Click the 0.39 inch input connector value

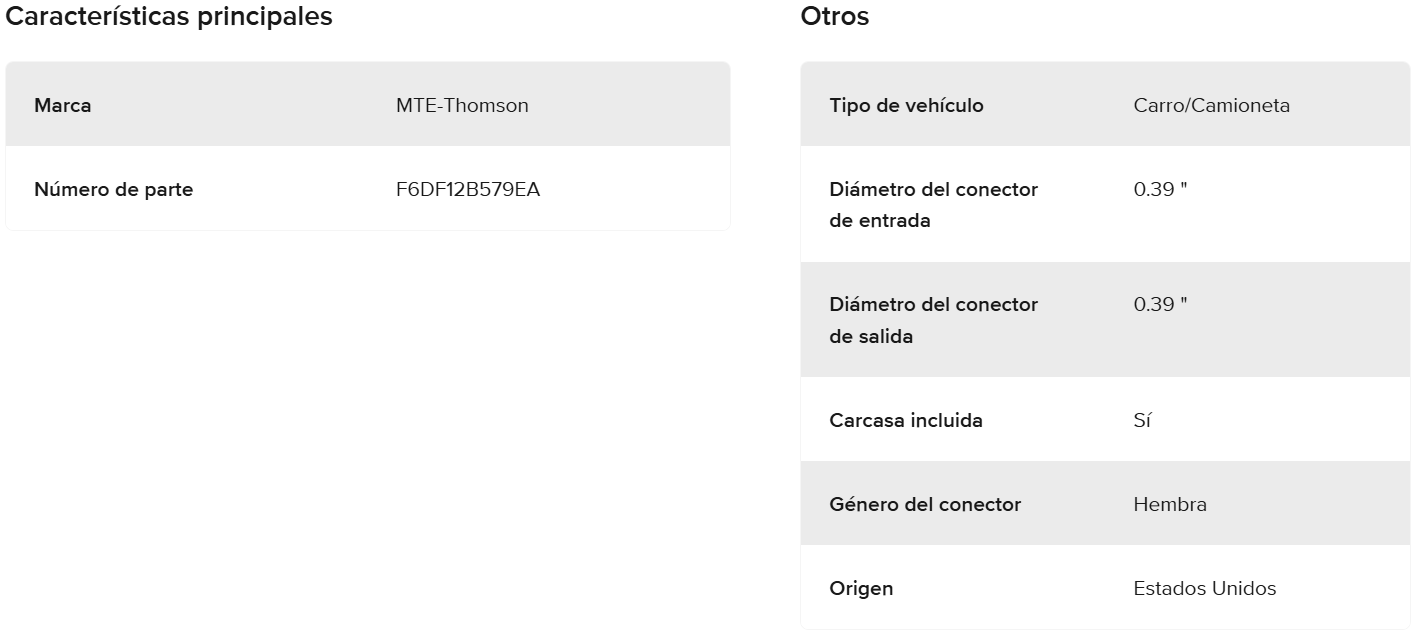coord(1160,189)
